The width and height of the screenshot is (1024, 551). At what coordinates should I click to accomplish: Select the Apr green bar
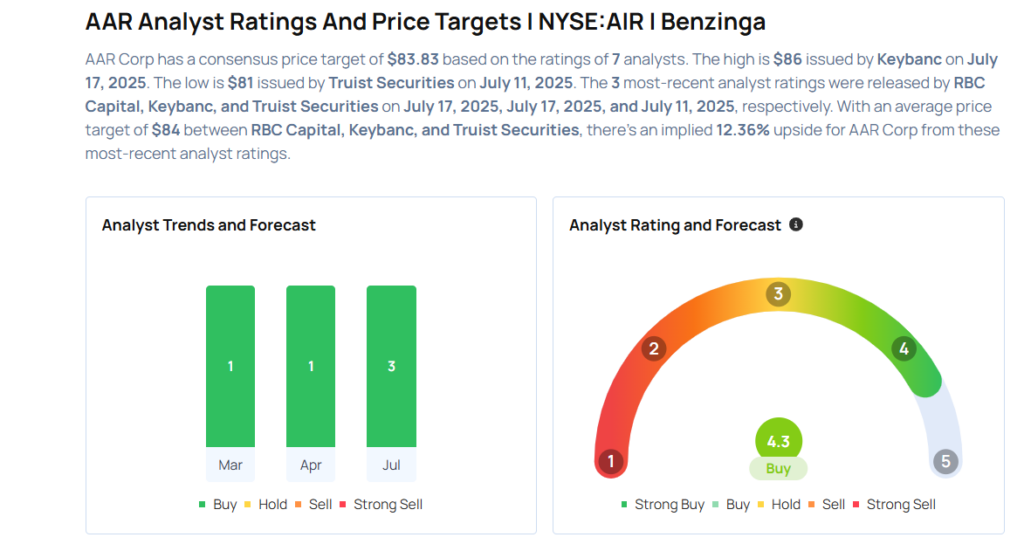coord(311,366)
